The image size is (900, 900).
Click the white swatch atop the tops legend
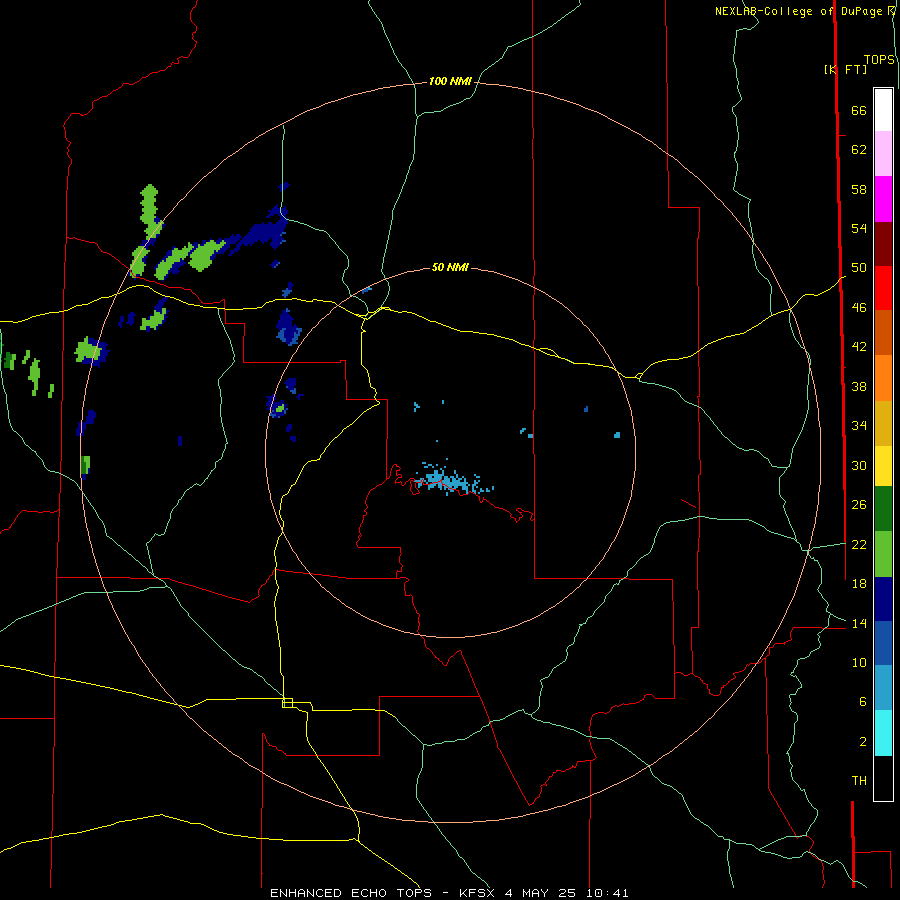point(883,110)
